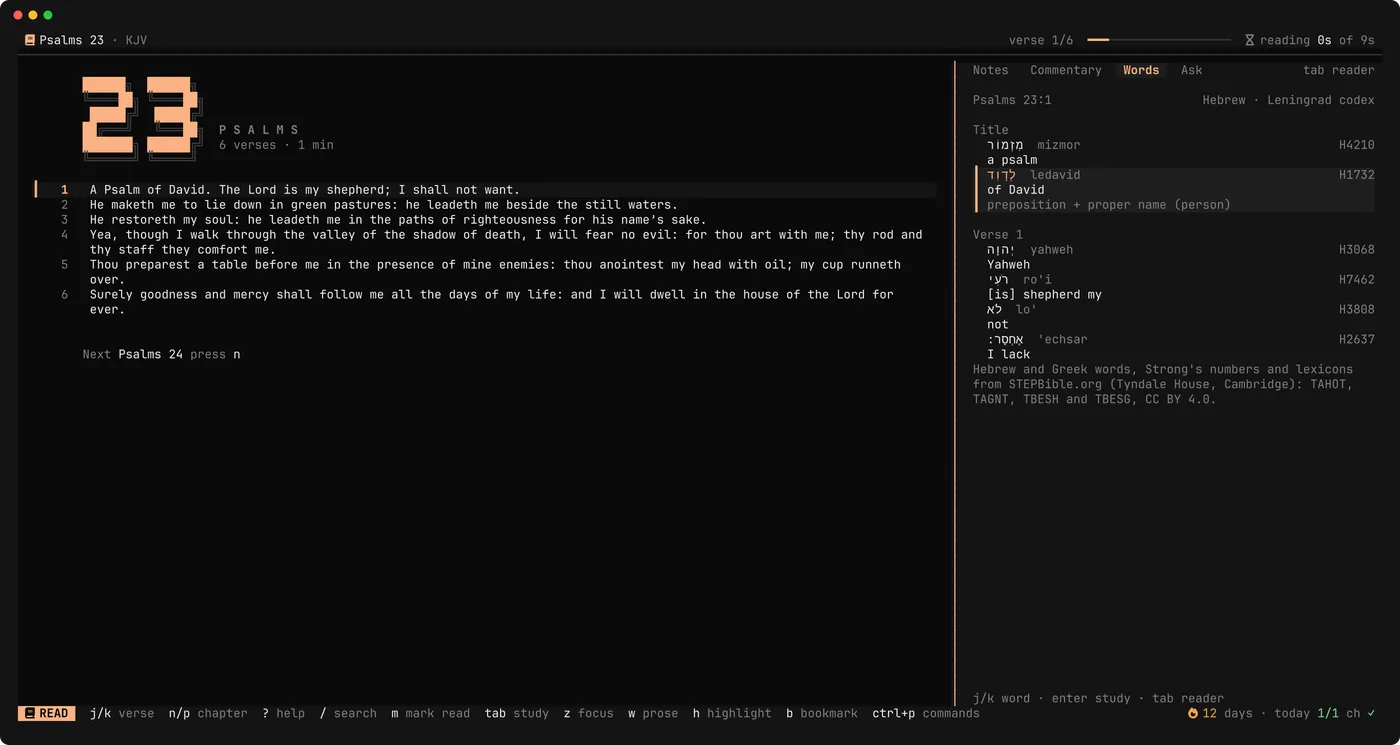This screenshot has height=745, width=1400.
Task: Click the KJV translation label
Action: click(x=137, y=40)
